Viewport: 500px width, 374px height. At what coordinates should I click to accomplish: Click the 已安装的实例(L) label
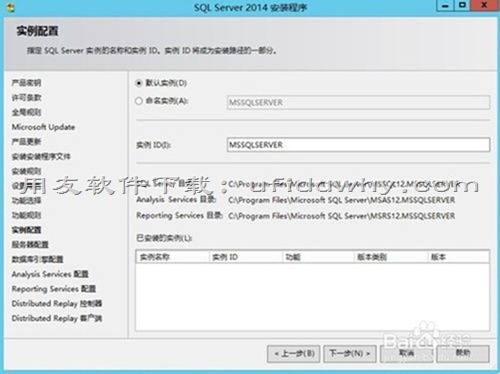164,238
